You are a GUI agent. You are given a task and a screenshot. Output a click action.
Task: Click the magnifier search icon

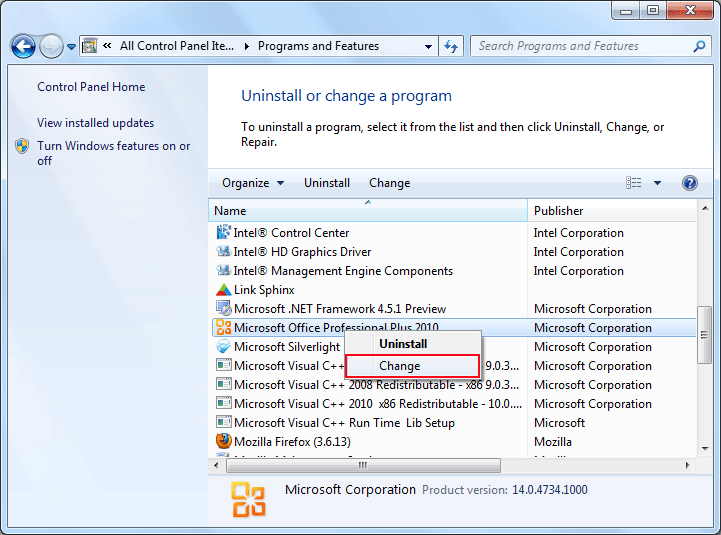tap(699, 46)
